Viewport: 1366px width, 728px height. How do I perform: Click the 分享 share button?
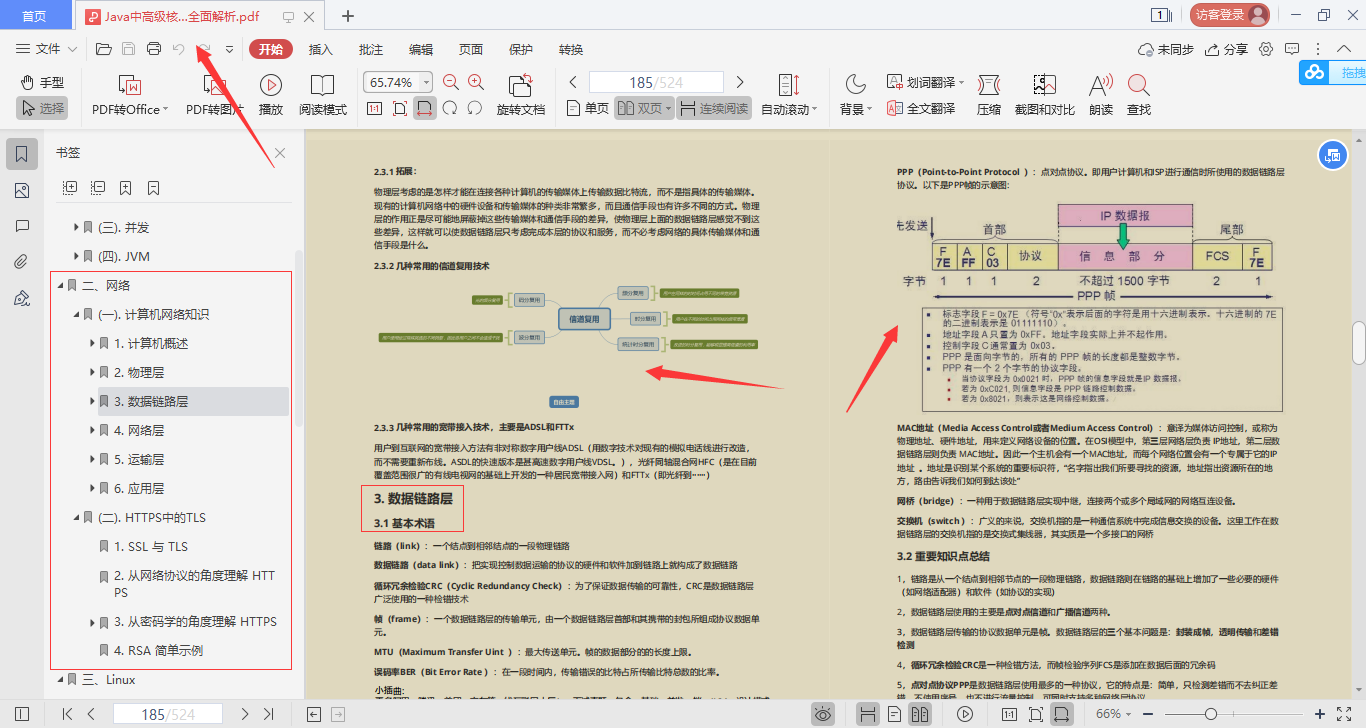[x=1226, y=49]
